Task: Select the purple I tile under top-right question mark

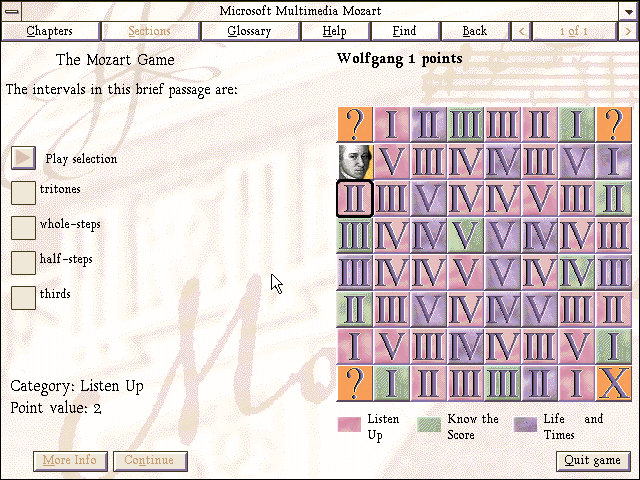Action: coord(613,162)
